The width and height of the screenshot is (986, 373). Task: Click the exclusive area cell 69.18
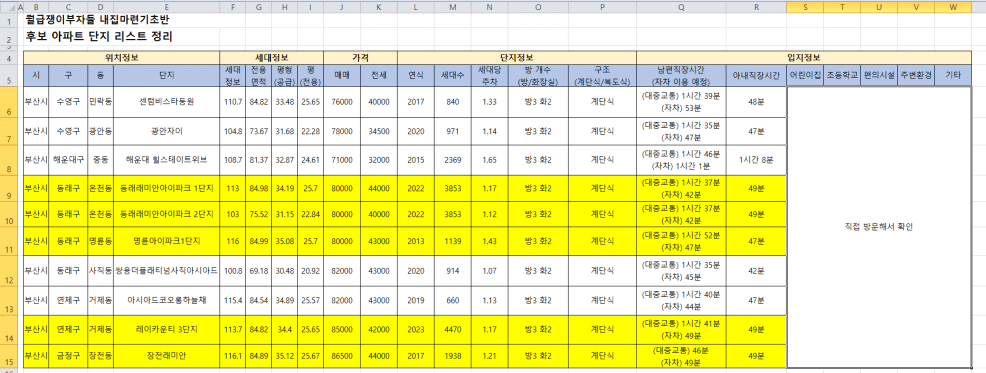(259, 270)
